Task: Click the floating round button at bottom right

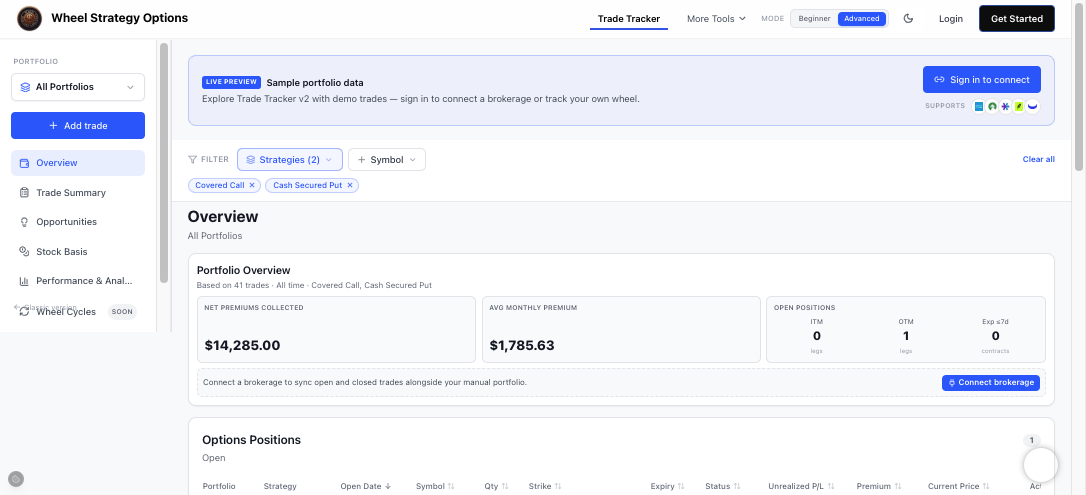Action: coord(1040,465)
